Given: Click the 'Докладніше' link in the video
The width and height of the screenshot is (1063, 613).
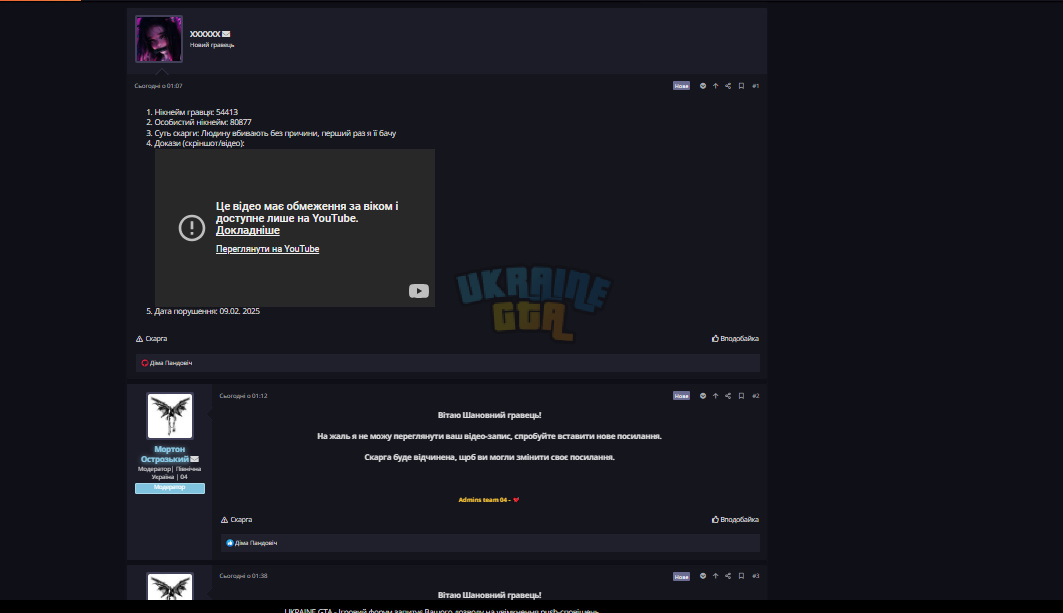Looking at the screenshot, I should (x=247, y=231).
